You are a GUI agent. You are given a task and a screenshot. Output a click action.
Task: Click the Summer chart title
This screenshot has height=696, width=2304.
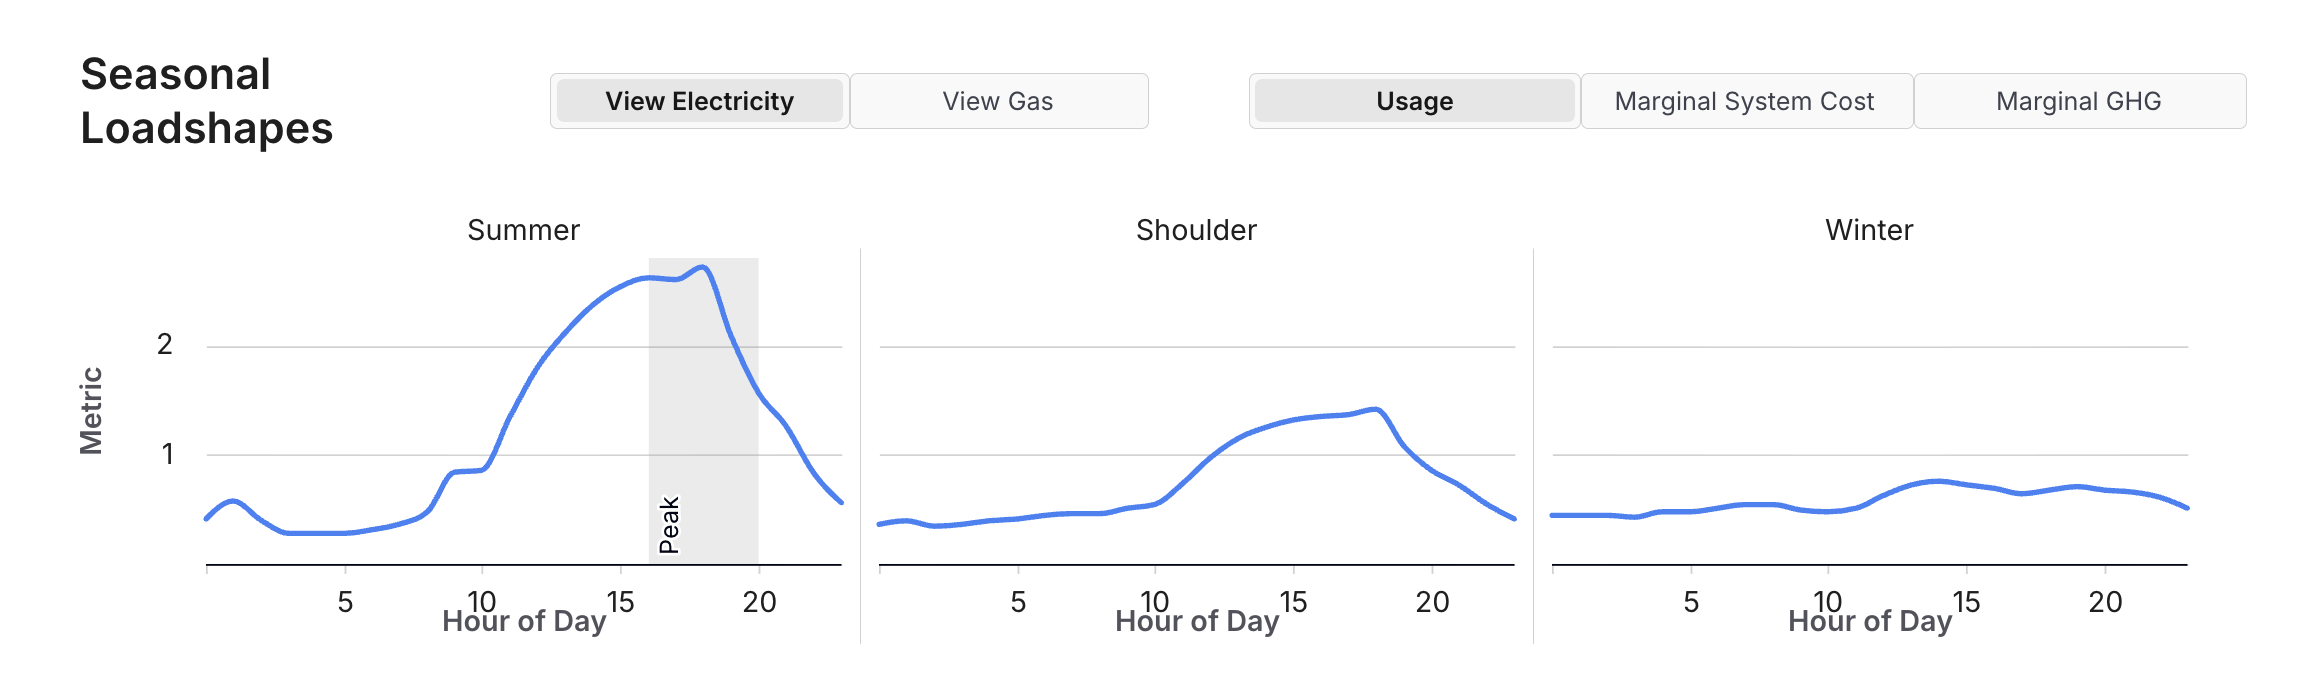point(523,230)
